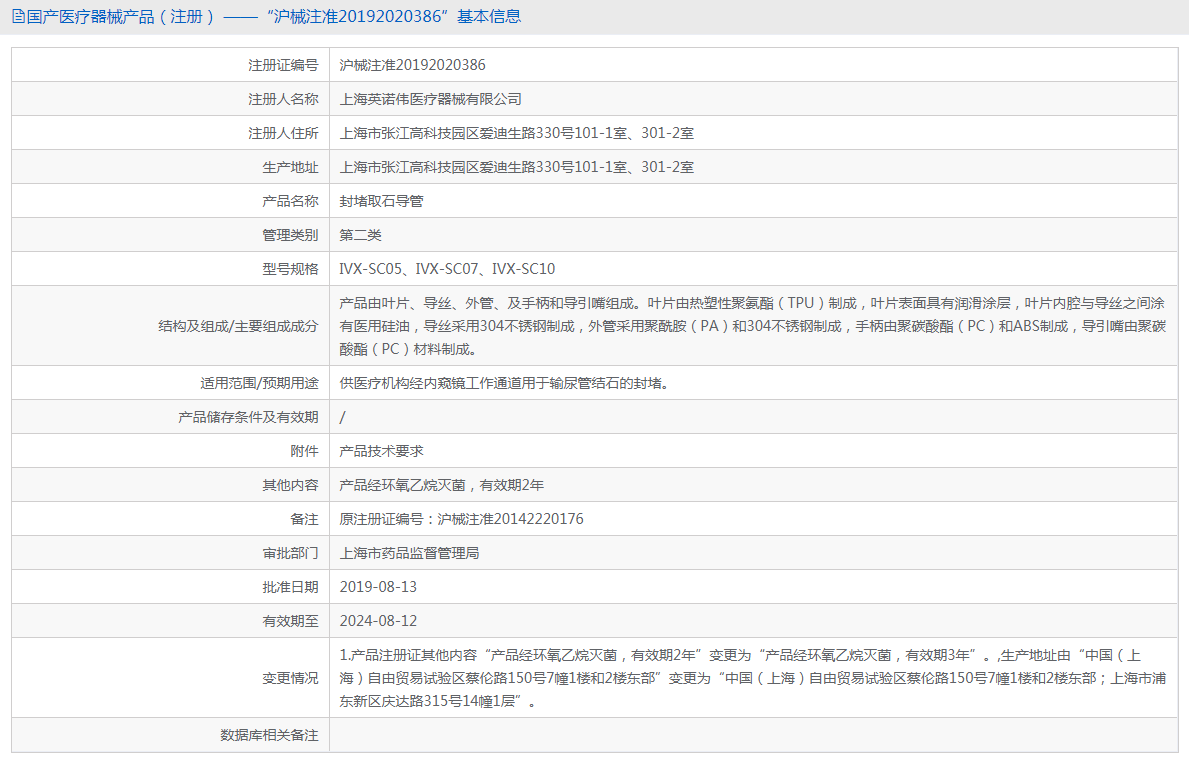Click the 审批部门 label
Screen dimensions: 1189x761
[x=290, y=553]
